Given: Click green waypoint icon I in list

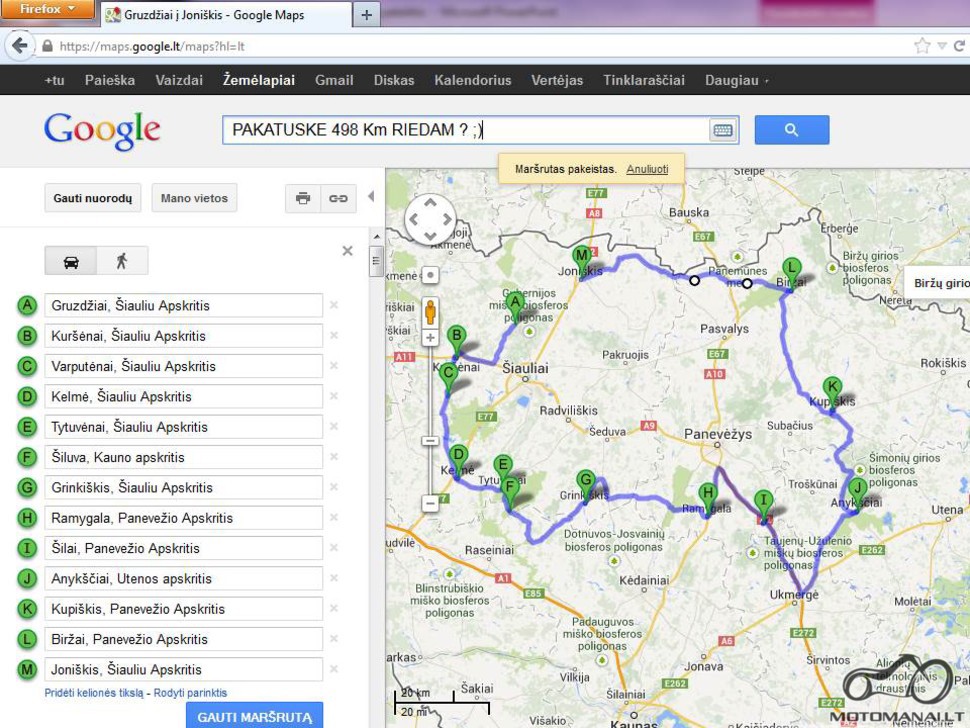Looking at the screenshot, I should (27, 548).
